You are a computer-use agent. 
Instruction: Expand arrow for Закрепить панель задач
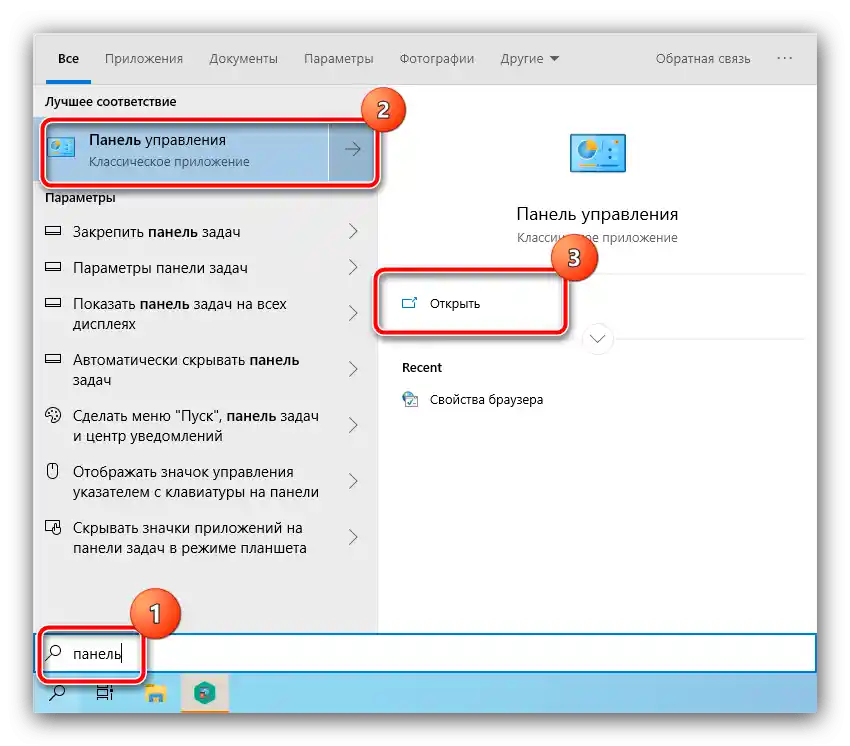pyautogui.click(x=353, y=231)
